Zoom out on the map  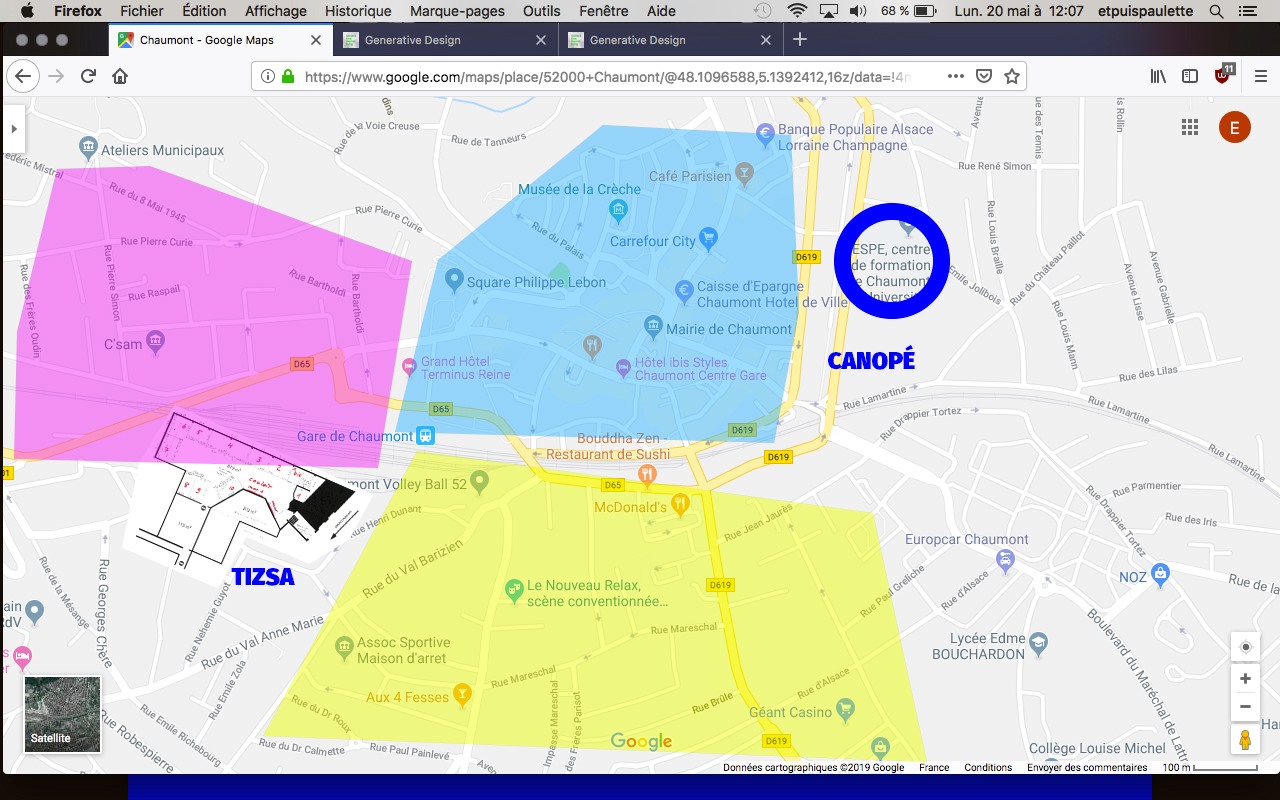(x=1245, y=706)
